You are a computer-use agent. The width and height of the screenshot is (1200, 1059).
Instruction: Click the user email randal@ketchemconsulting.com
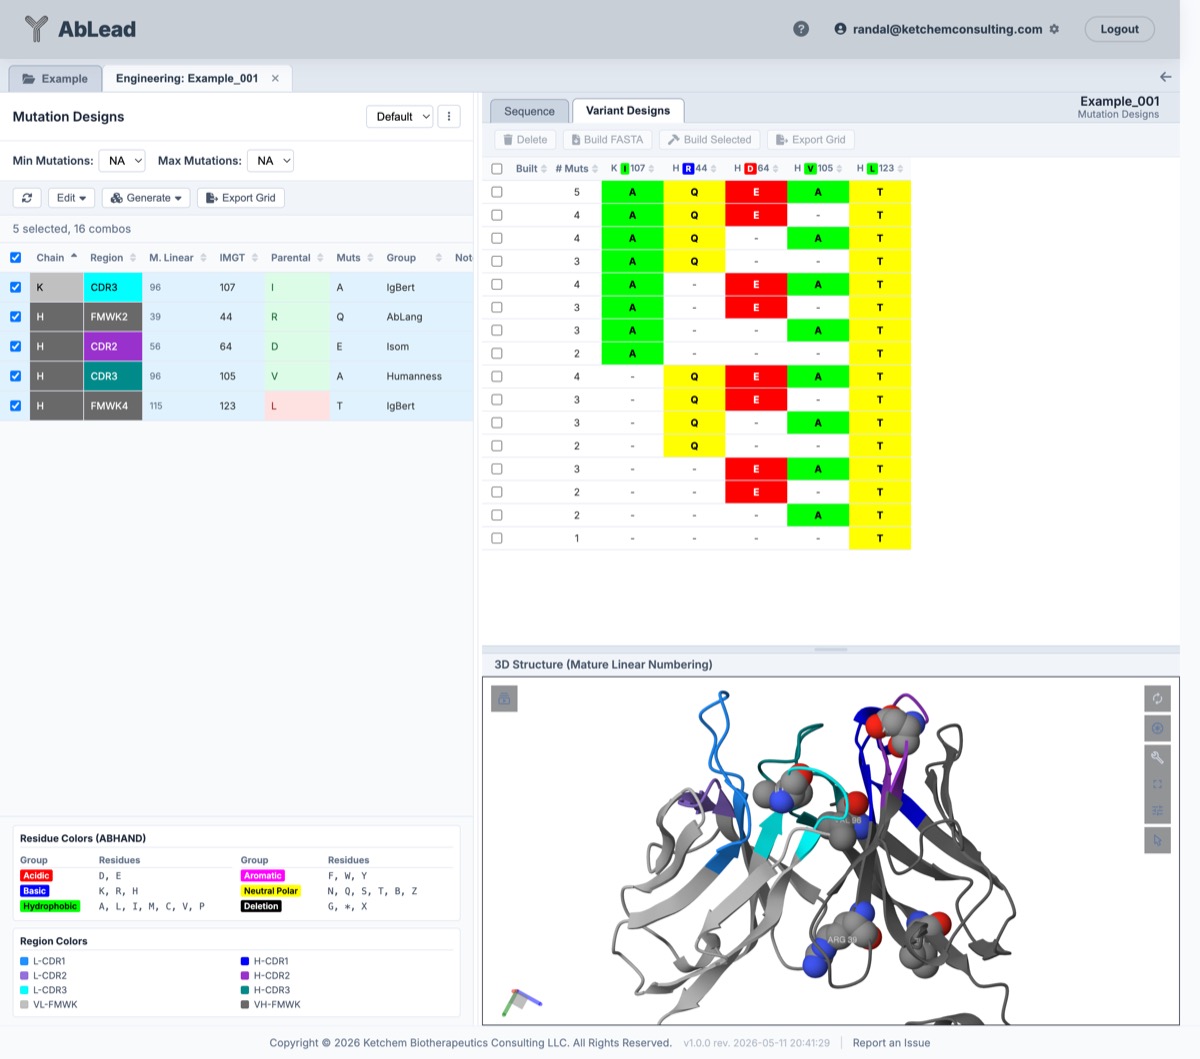[947, 29]
